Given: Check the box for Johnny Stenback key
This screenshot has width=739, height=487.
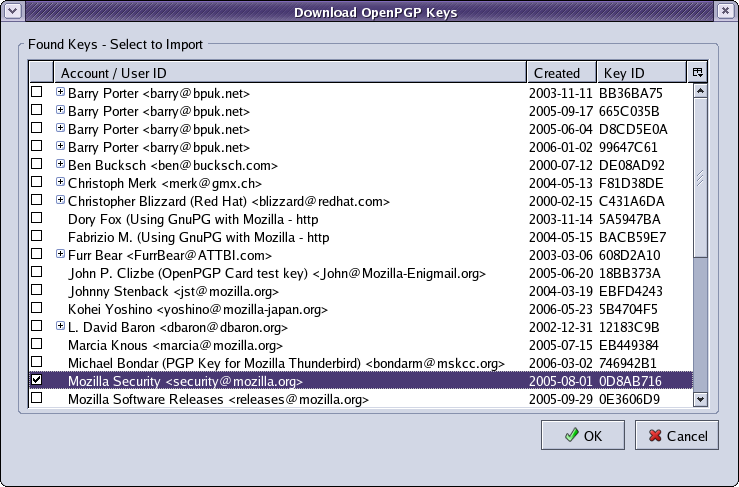Looking at the screenshot, I should (36, 289).
